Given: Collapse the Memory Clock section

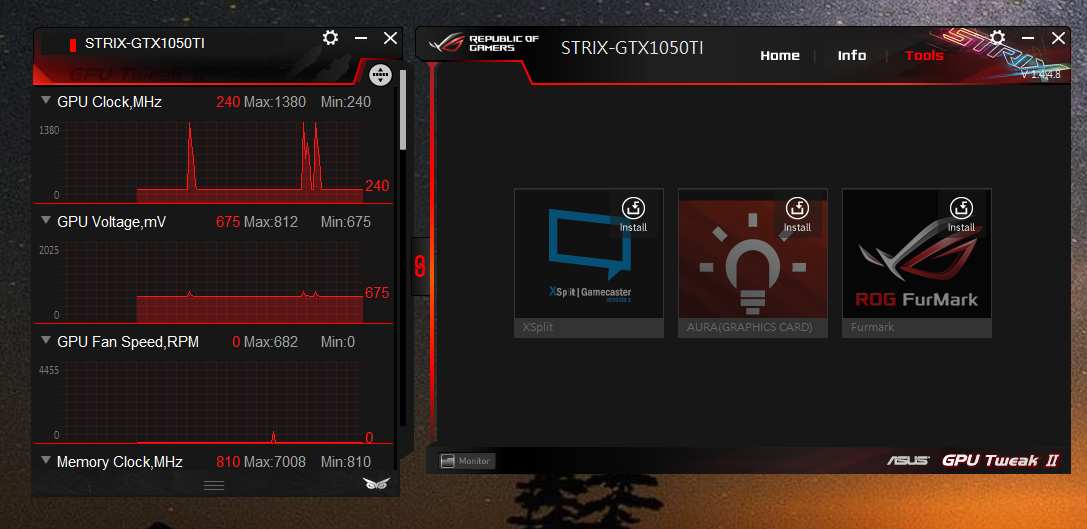Looking at the screenshot, I should click(46, 460).
